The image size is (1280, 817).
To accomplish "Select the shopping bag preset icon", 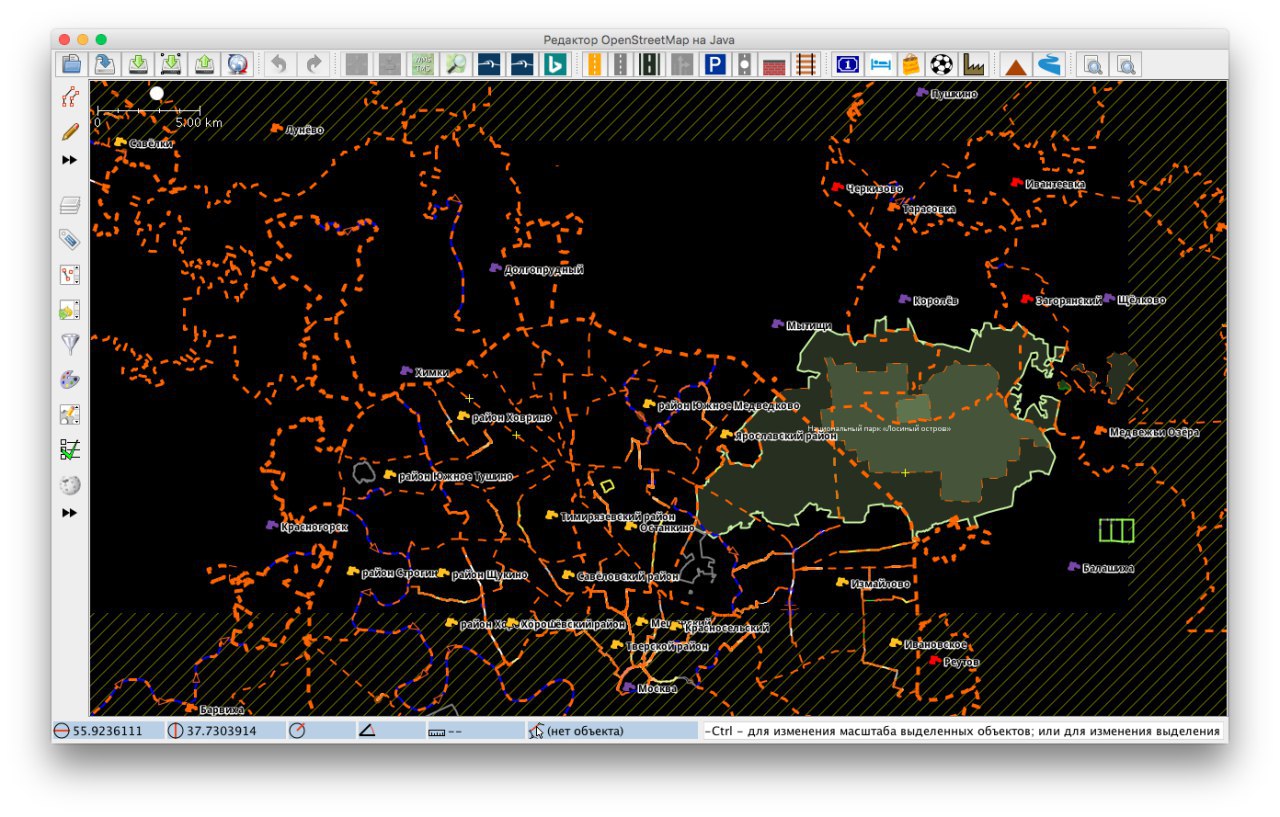I will [x=910, y=65].
